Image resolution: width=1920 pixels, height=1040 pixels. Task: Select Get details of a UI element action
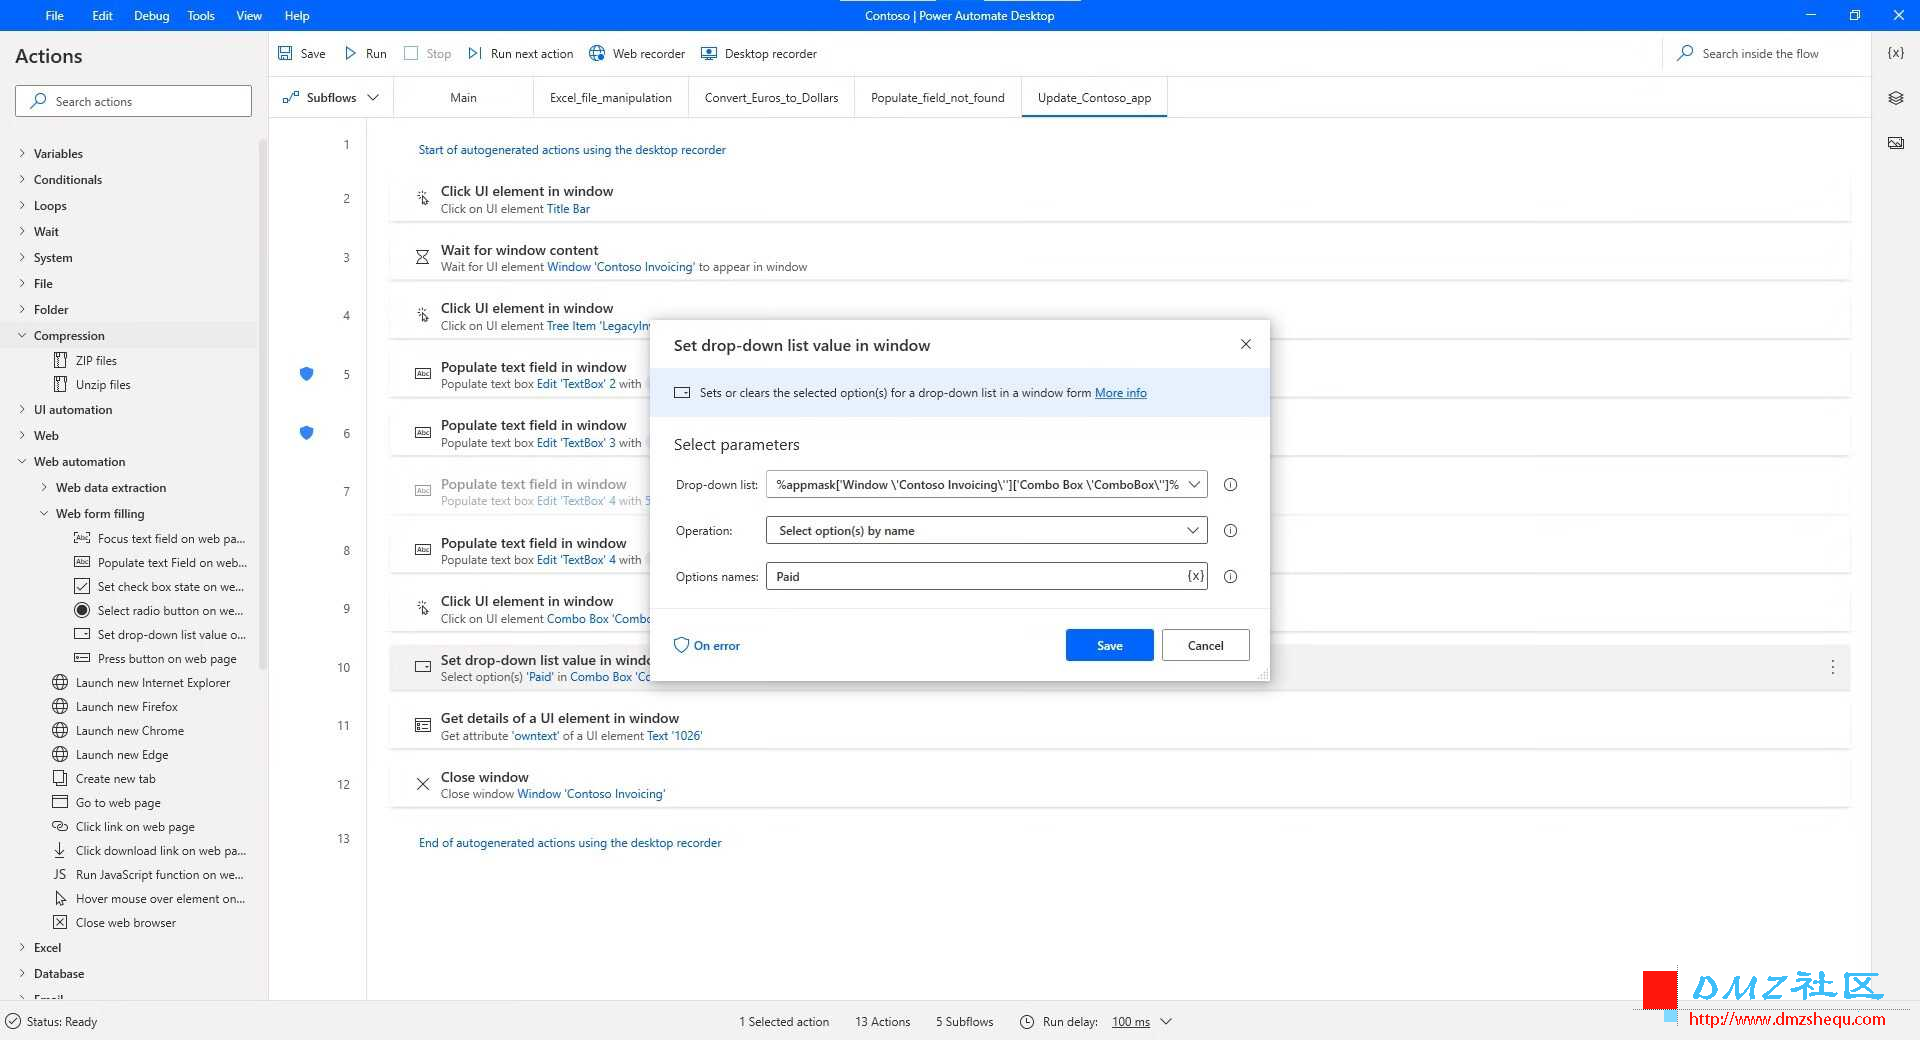coord(1119,726)
